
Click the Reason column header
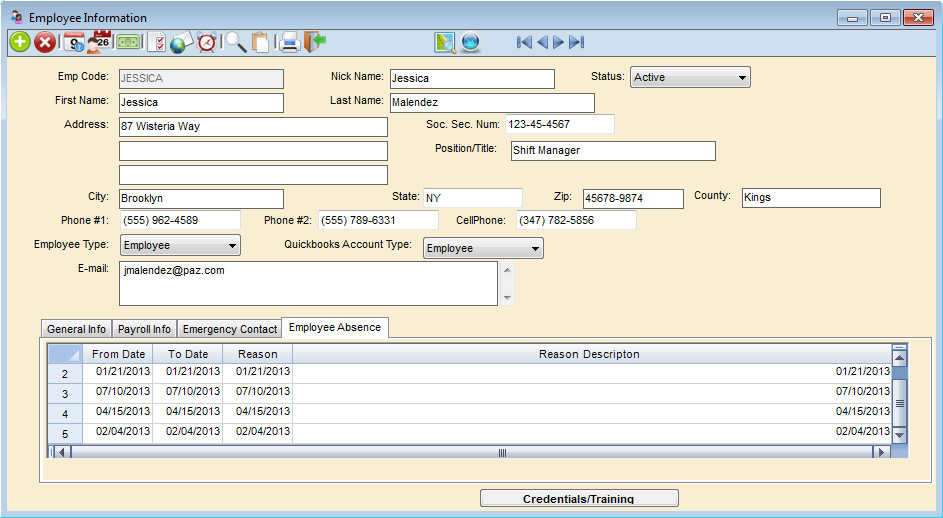point(257,354)
